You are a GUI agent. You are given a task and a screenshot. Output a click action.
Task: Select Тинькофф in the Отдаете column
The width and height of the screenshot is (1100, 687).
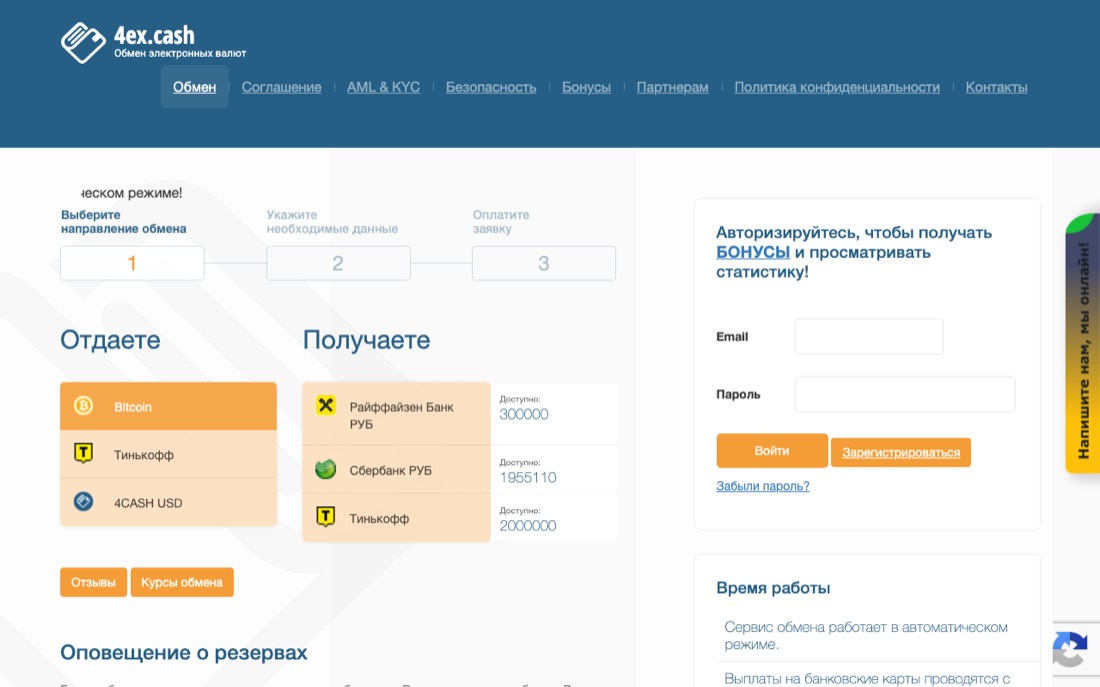click(x=168, y=454)
